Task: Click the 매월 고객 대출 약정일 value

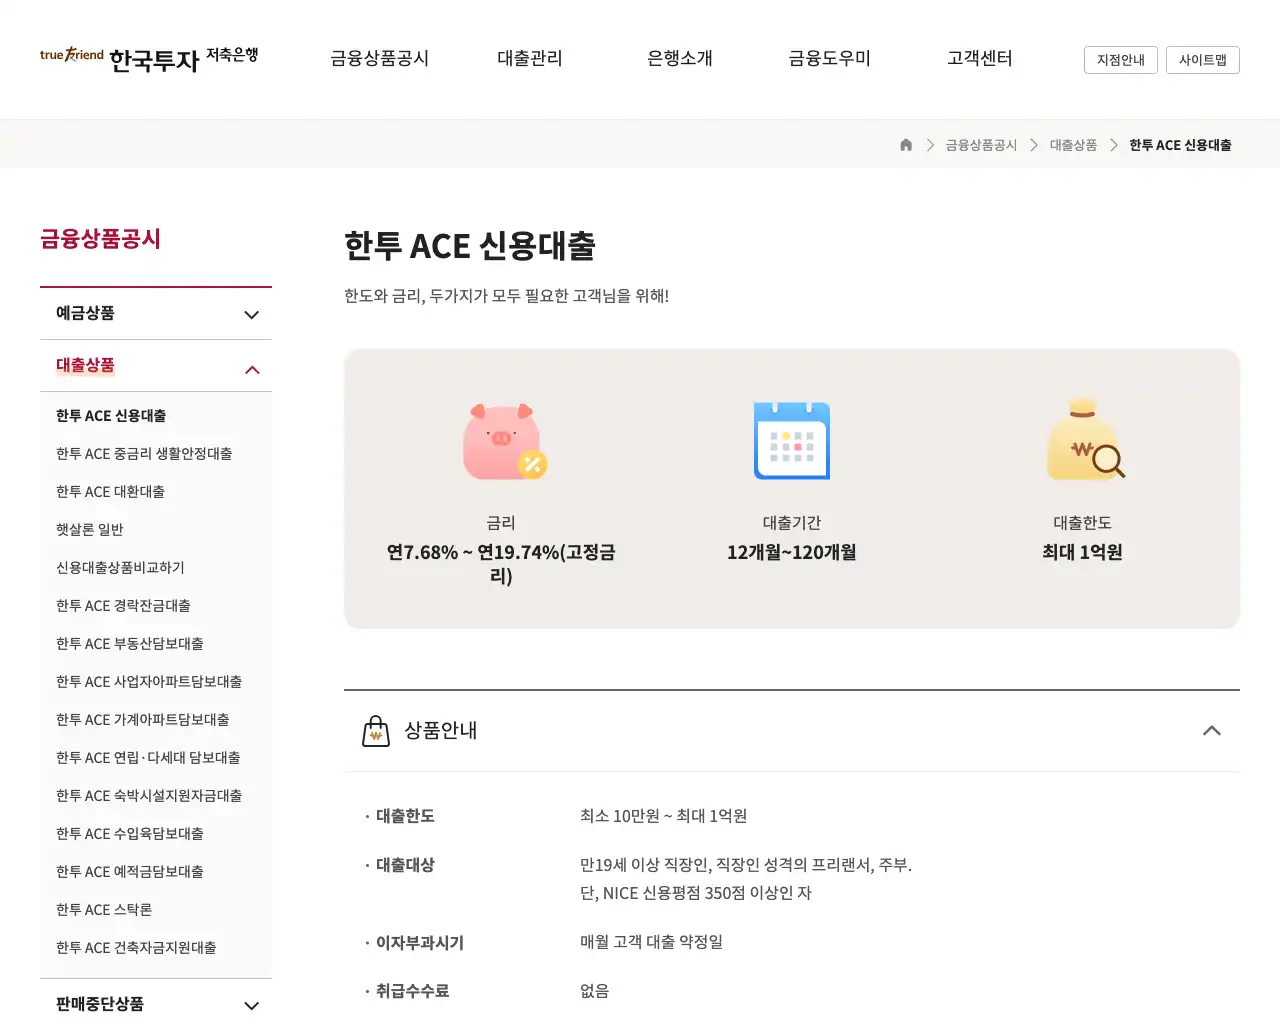Action: [x=651, y=942]
